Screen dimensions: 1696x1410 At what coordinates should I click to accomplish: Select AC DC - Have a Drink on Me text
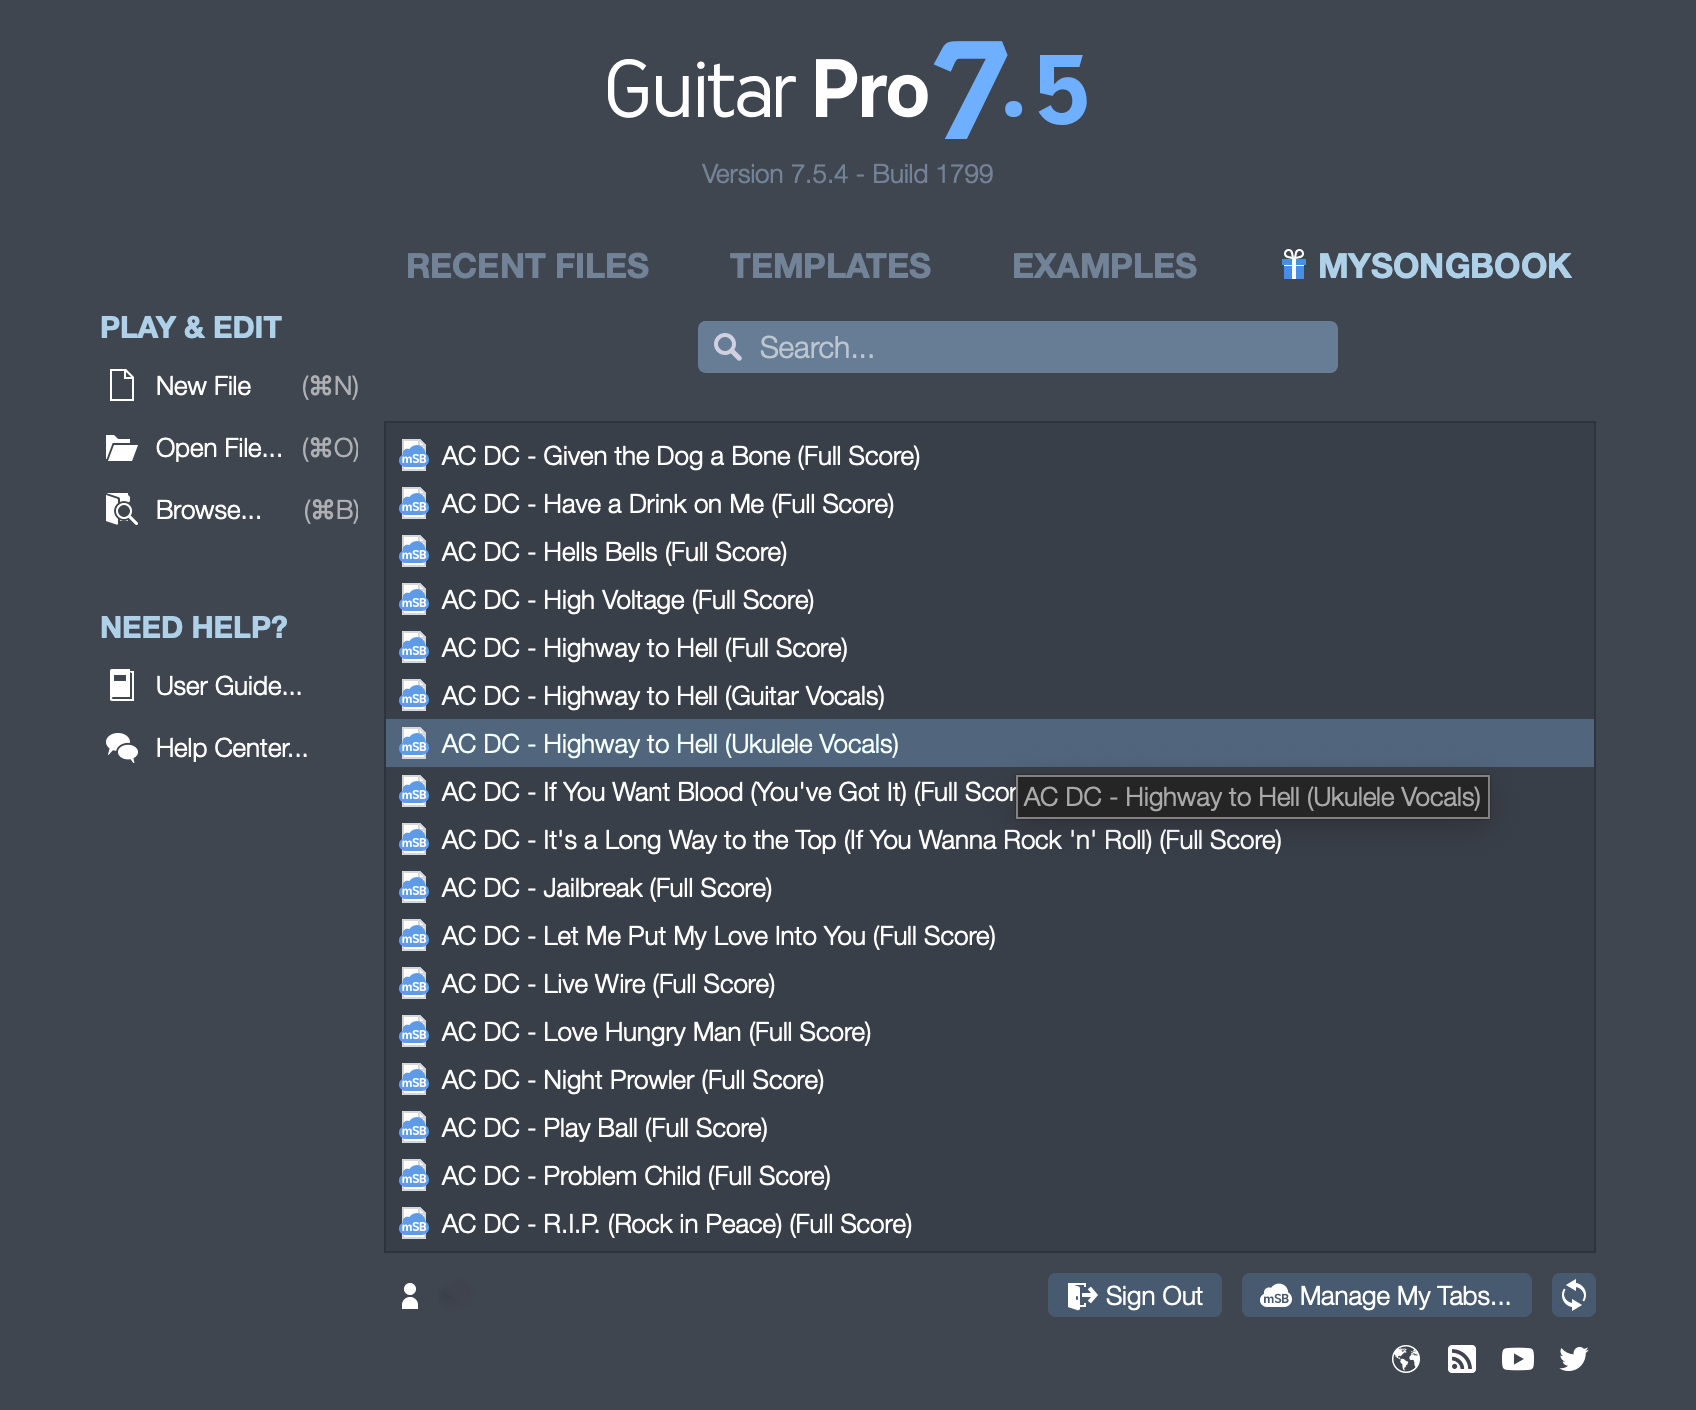click(x=668, y=504)
